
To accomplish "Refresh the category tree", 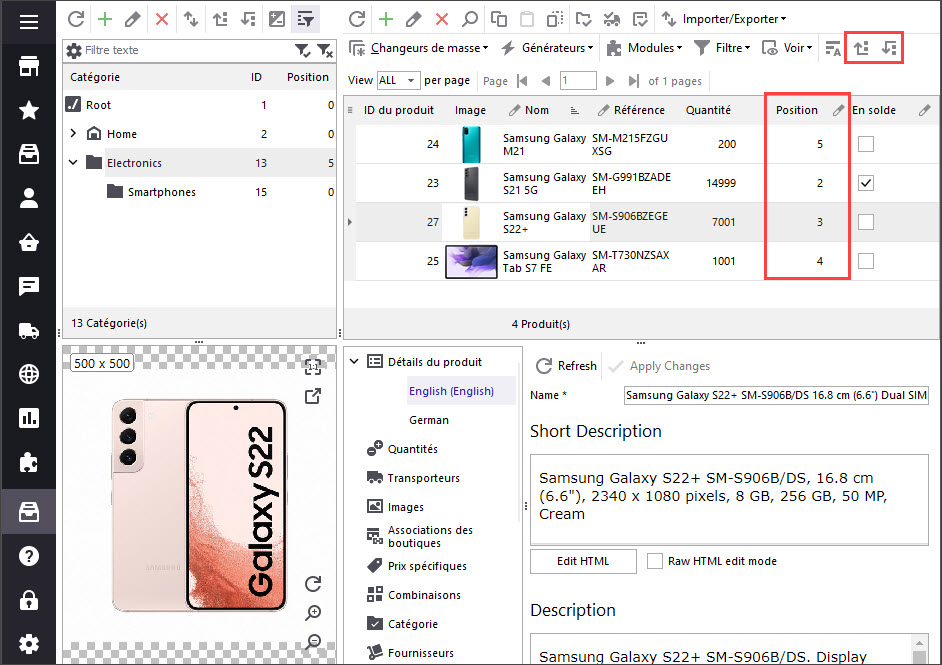I will tap(76, 19).
